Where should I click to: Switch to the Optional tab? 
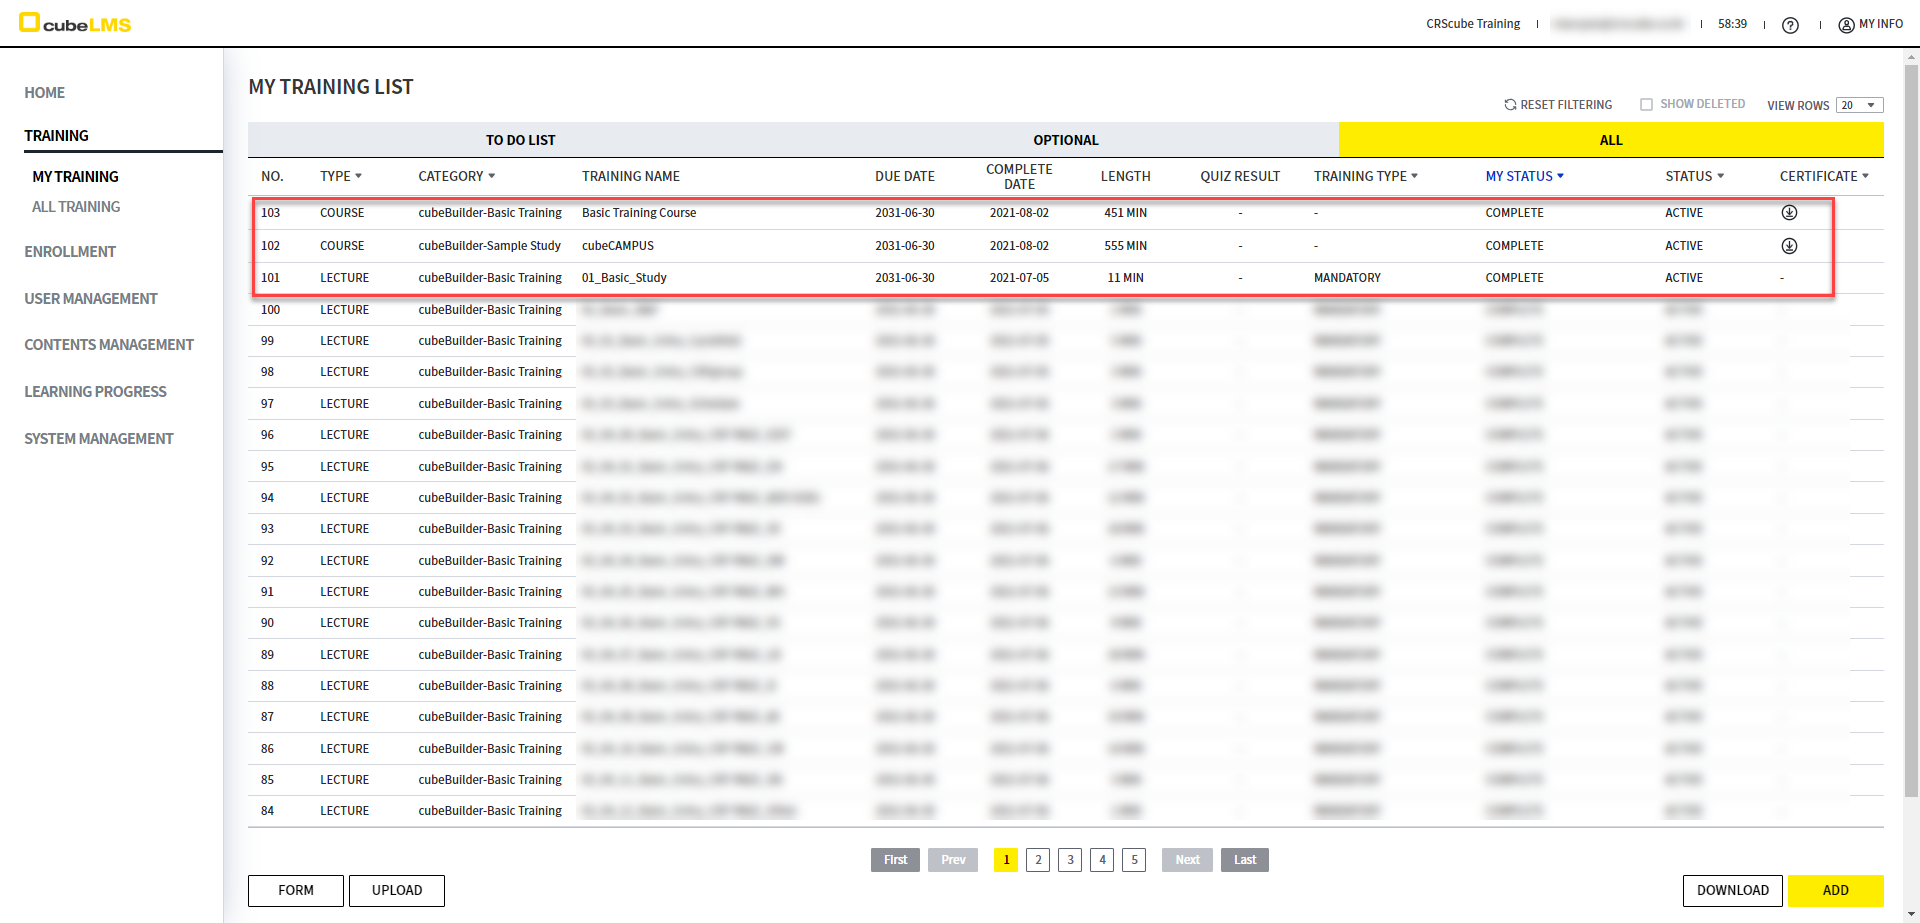tap(1065, 140)
